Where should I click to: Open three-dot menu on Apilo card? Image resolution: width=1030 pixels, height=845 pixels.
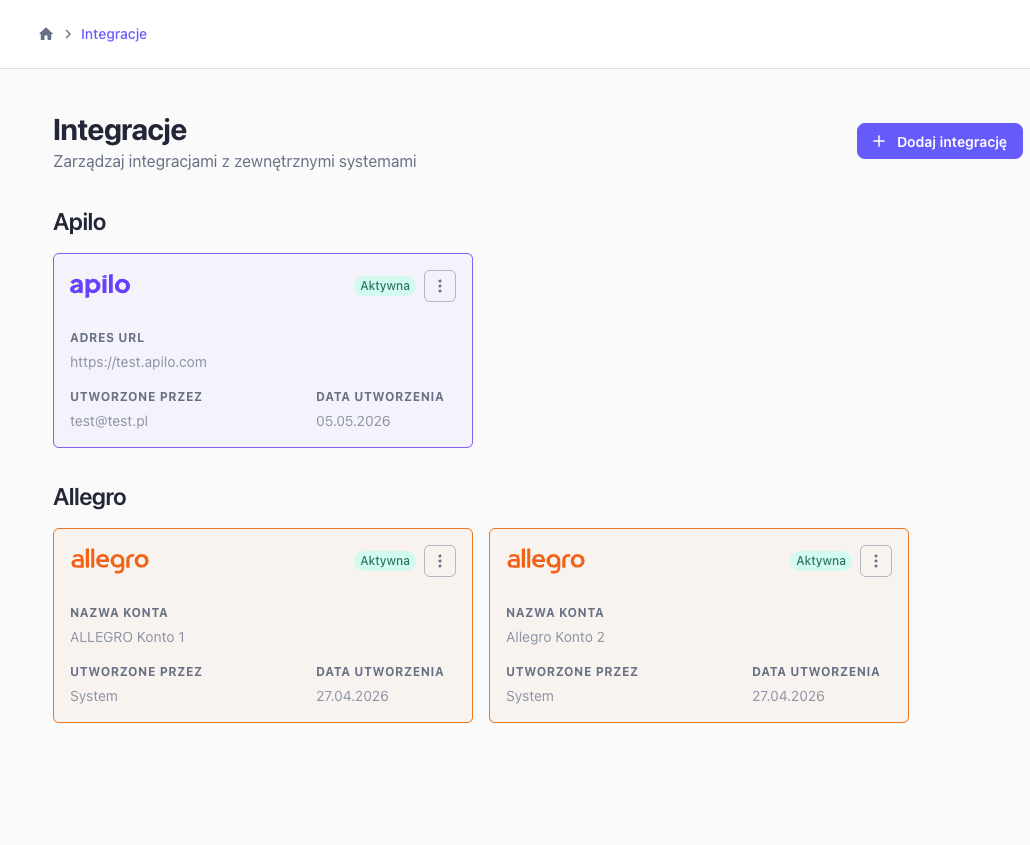click(x=440, y=286)
